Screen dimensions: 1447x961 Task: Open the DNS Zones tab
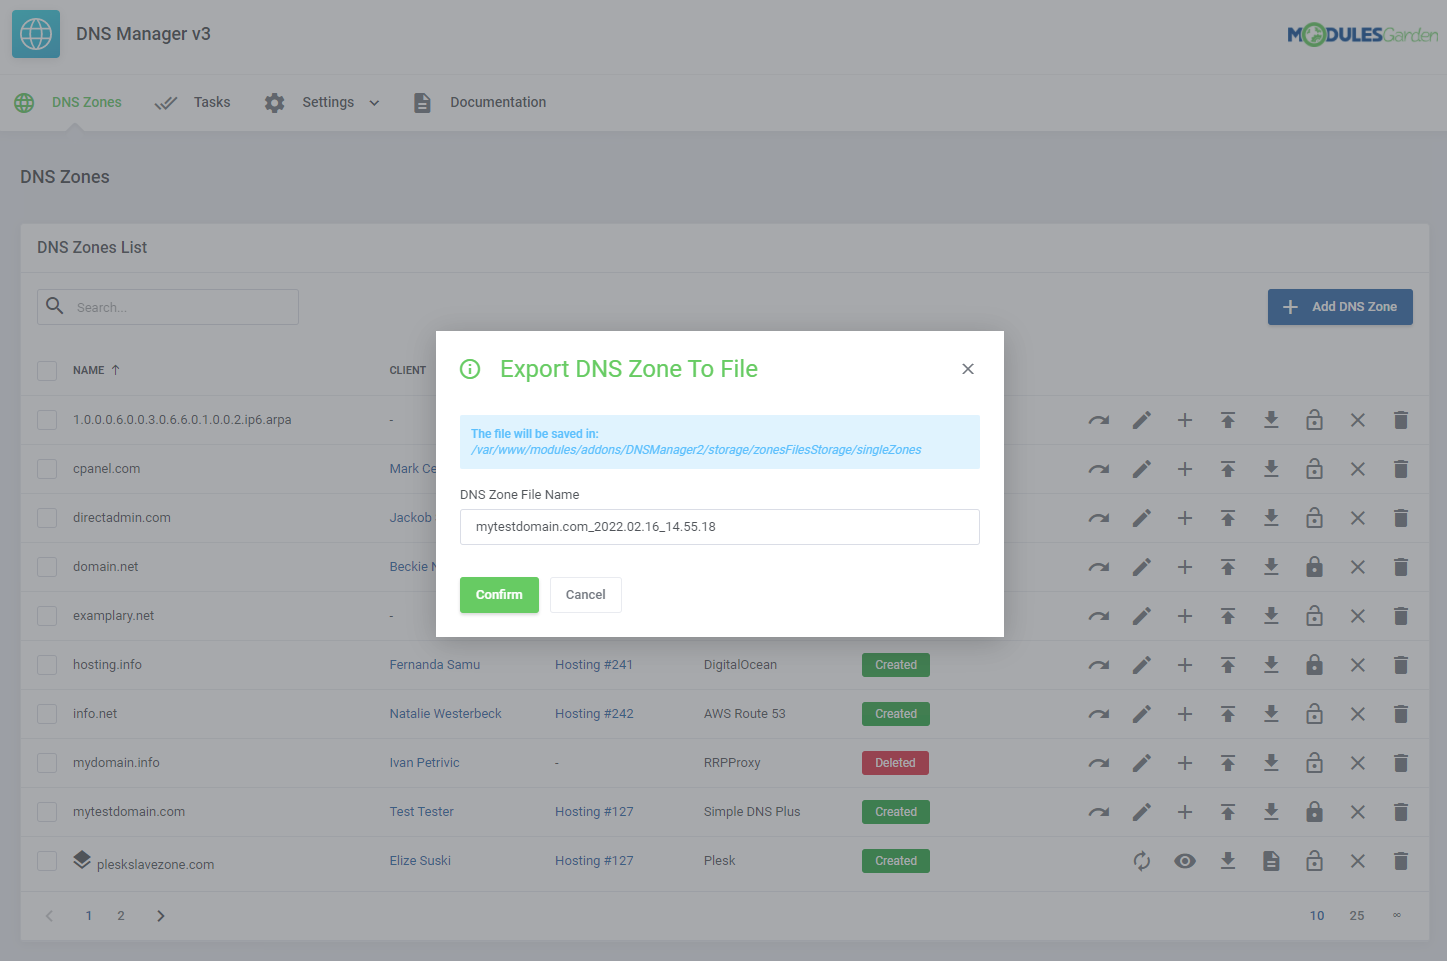coord(68,102)
